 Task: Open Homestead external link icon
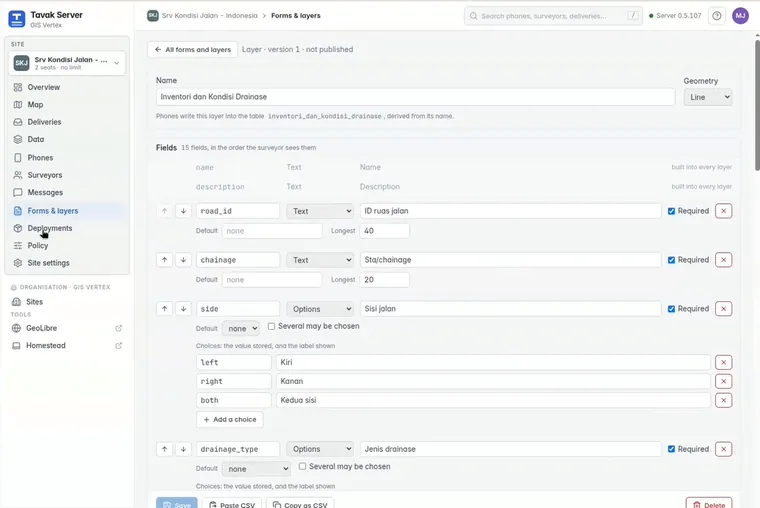tap(118, 346)
